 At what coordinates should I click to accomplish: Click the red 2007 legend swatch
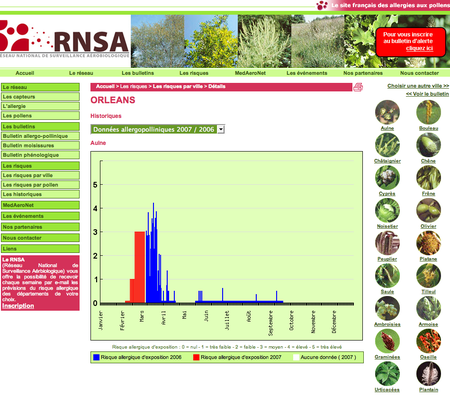coord(196,357)
